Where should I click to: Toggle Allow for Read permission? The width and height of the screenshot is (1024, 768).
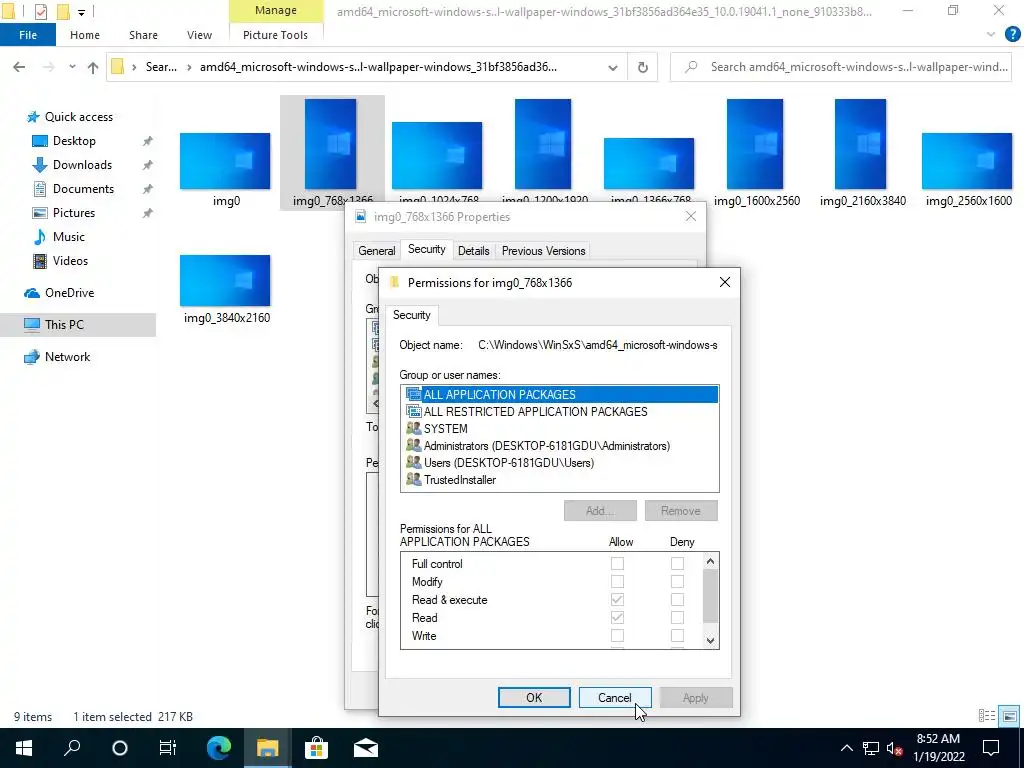click(617, 617)
